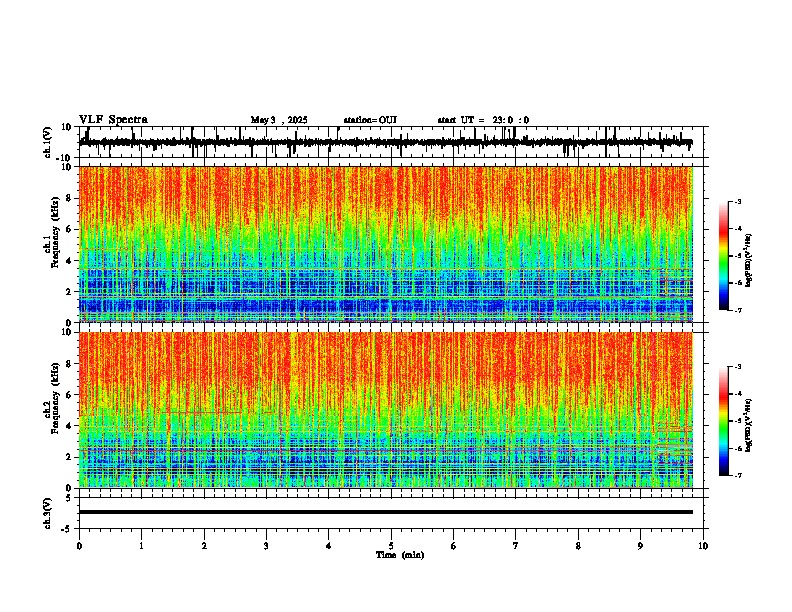Click the "ch.1 Frequency (kHz)" axis label

click(51, 233)
